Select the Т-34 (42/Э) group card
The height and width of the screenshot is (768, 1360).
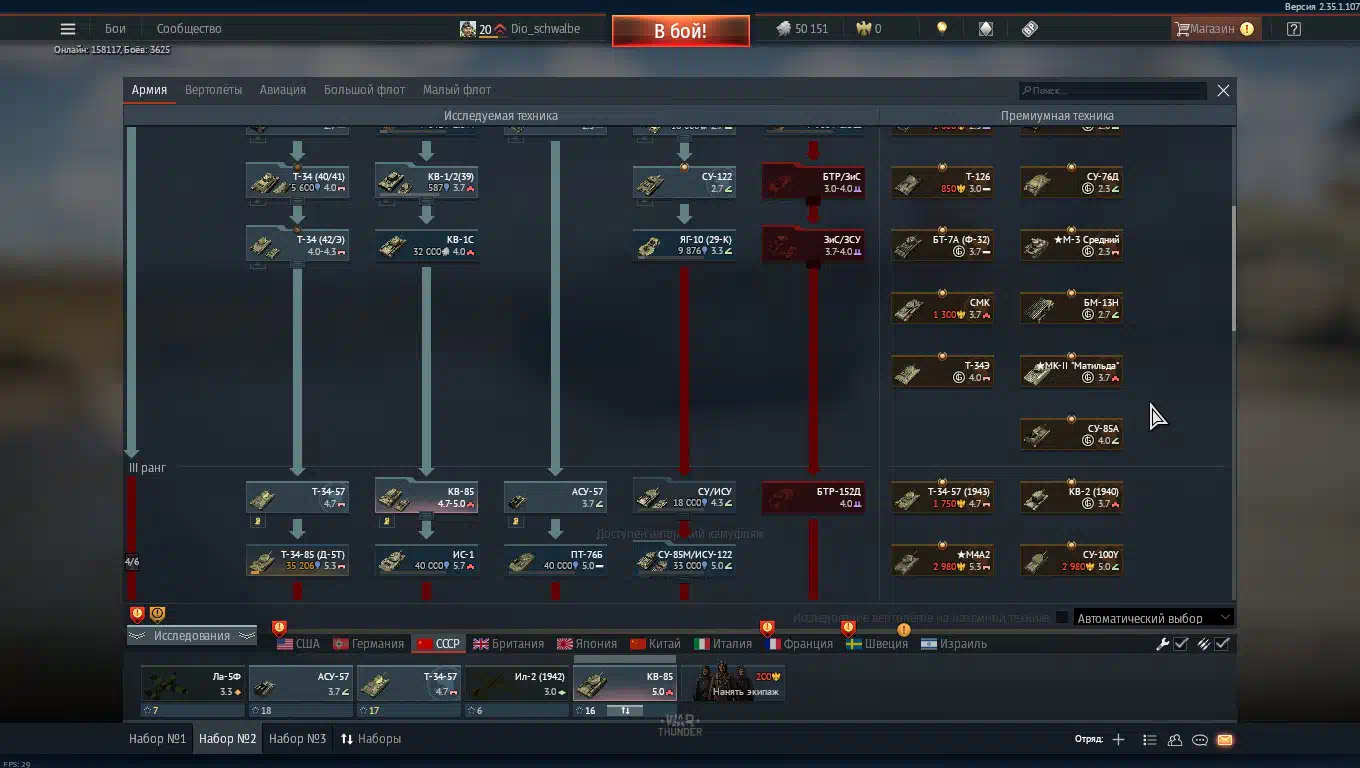coord(297,245)
